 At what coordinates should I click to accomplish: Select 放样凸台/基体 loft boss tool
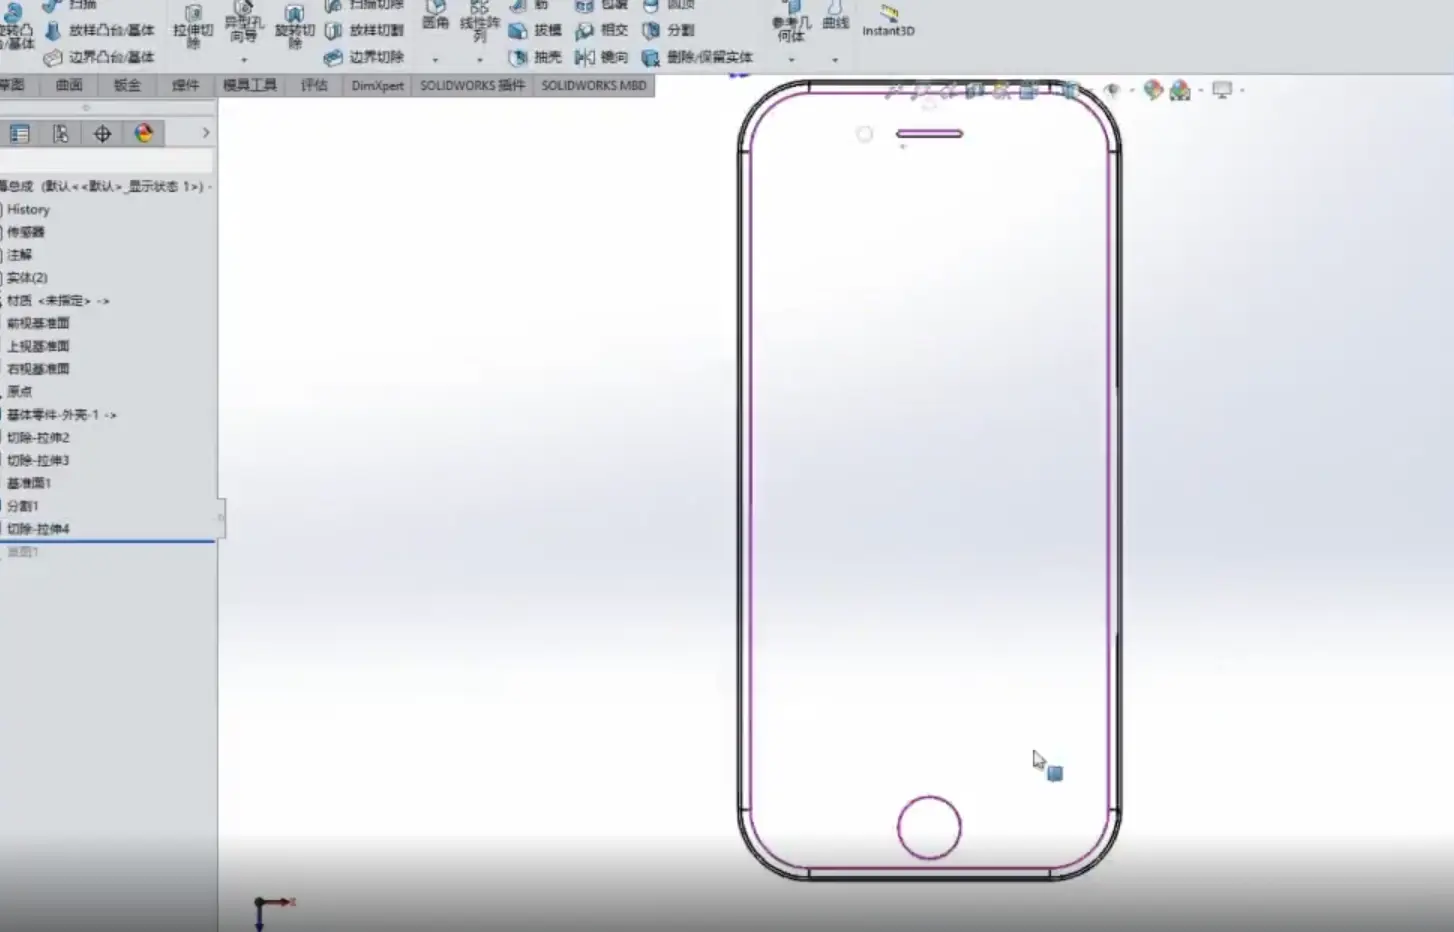point(100,31)
